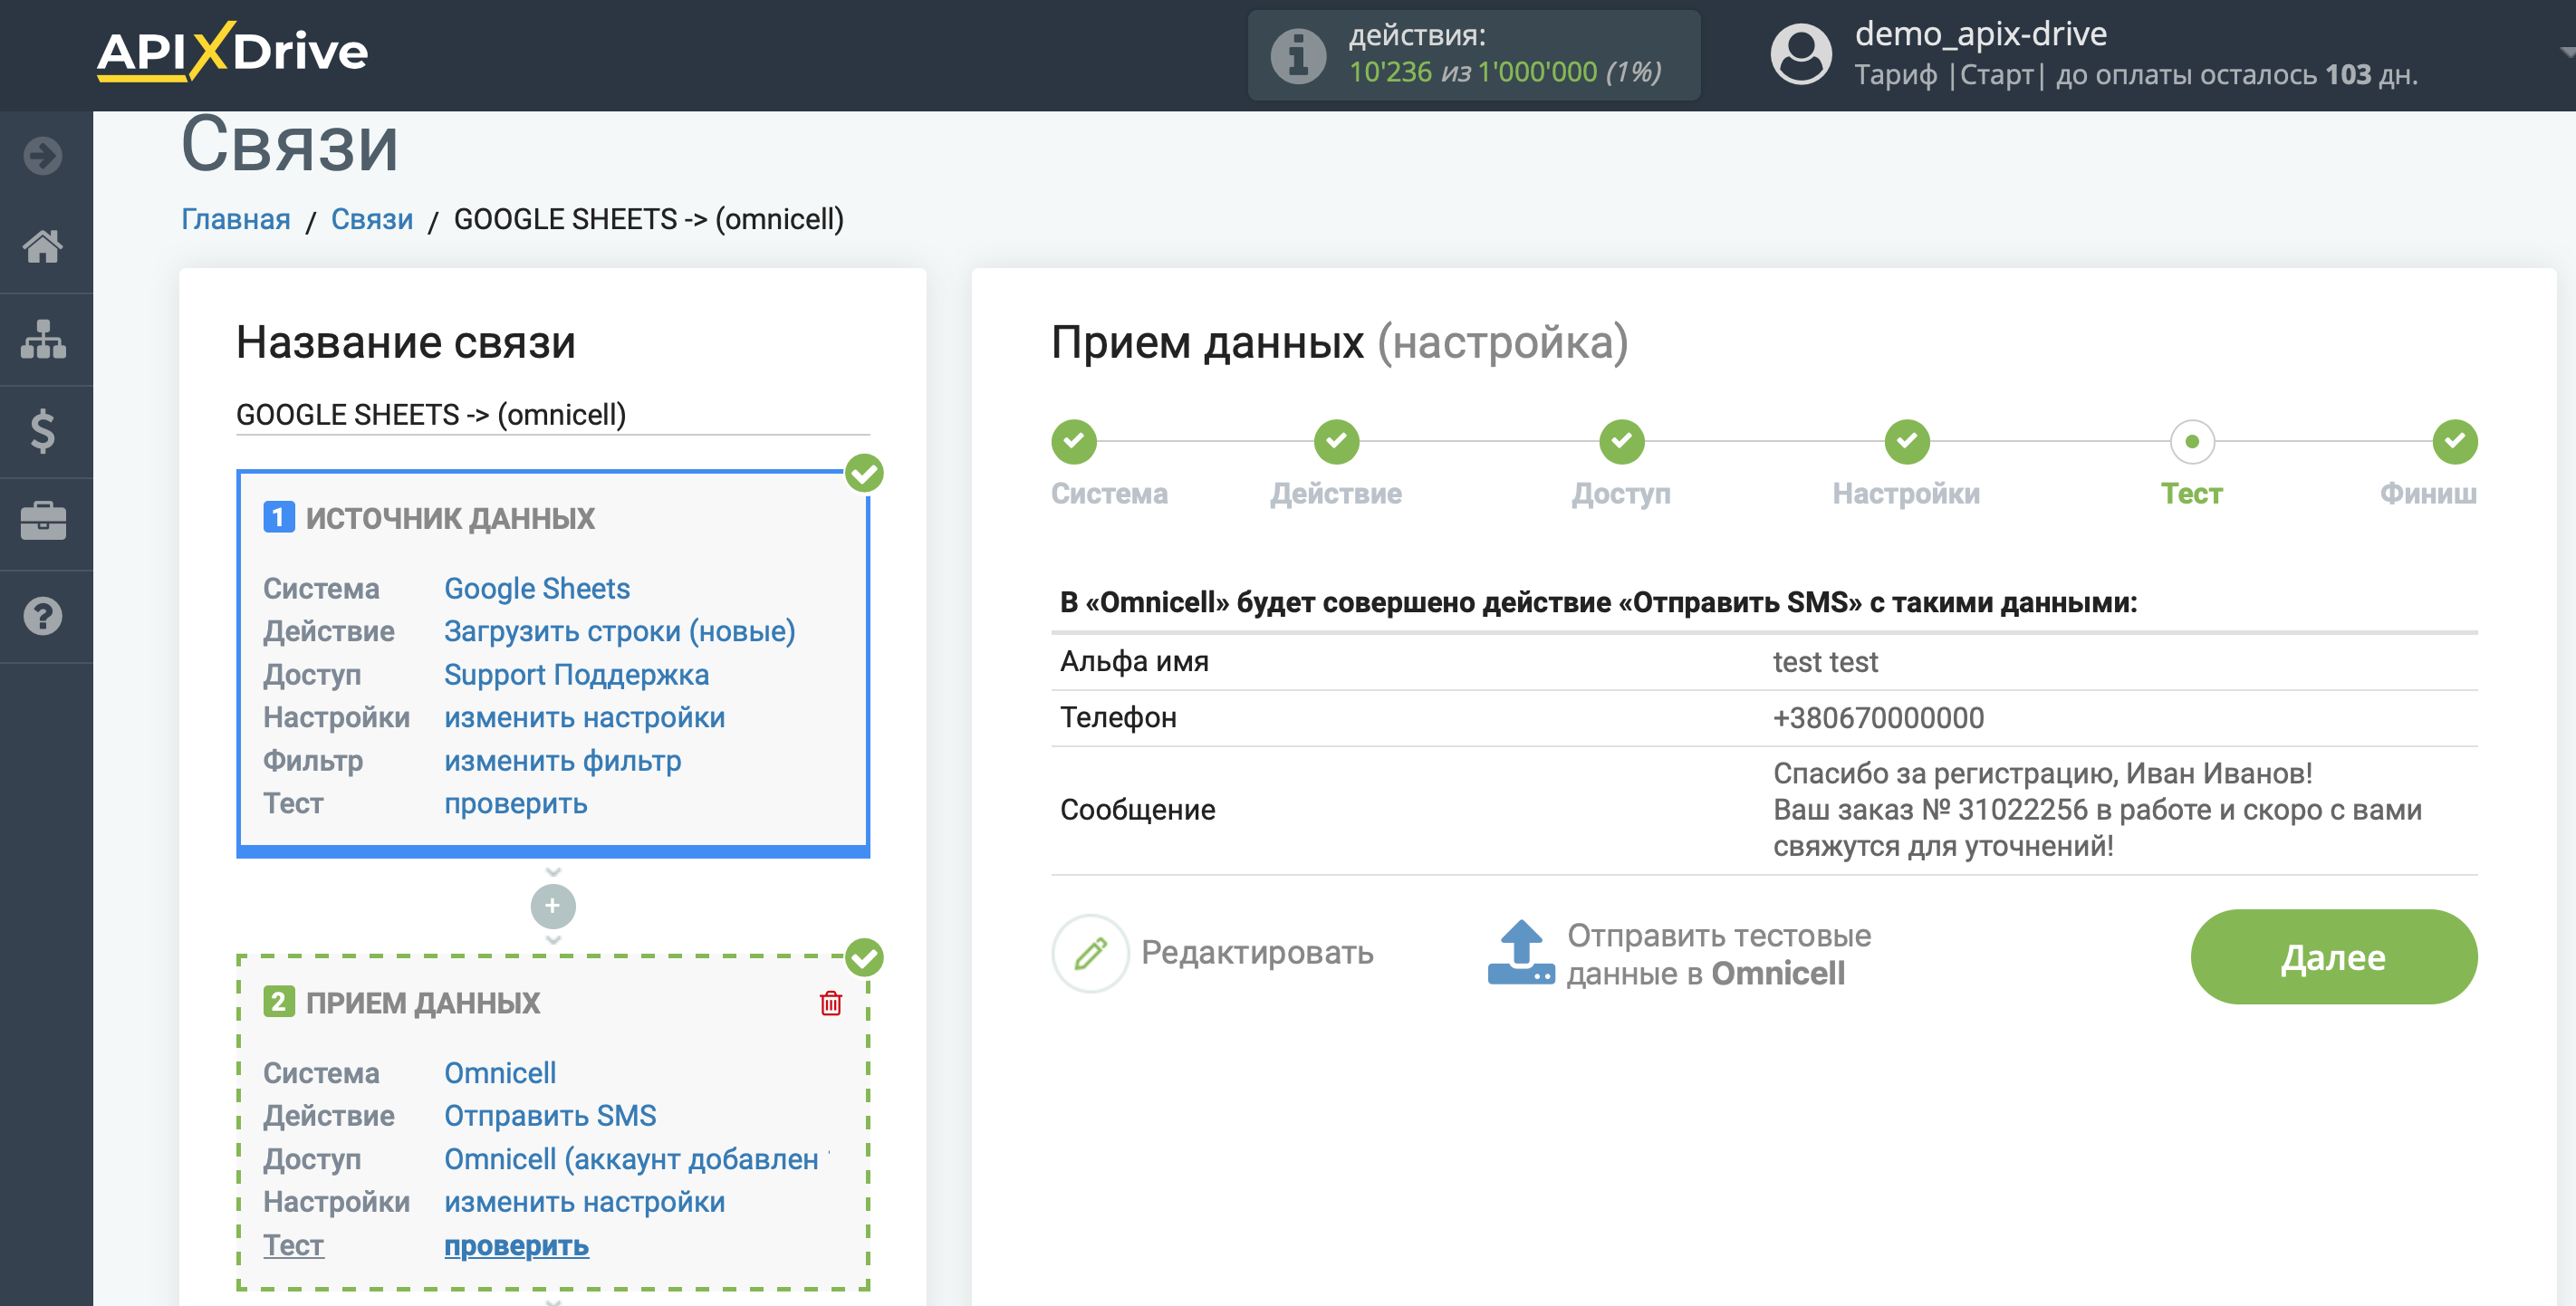Image resolution: width=2576 pixels, height=1306 pixels.
Task: Go to the Финиш step
Action: 2454,442
